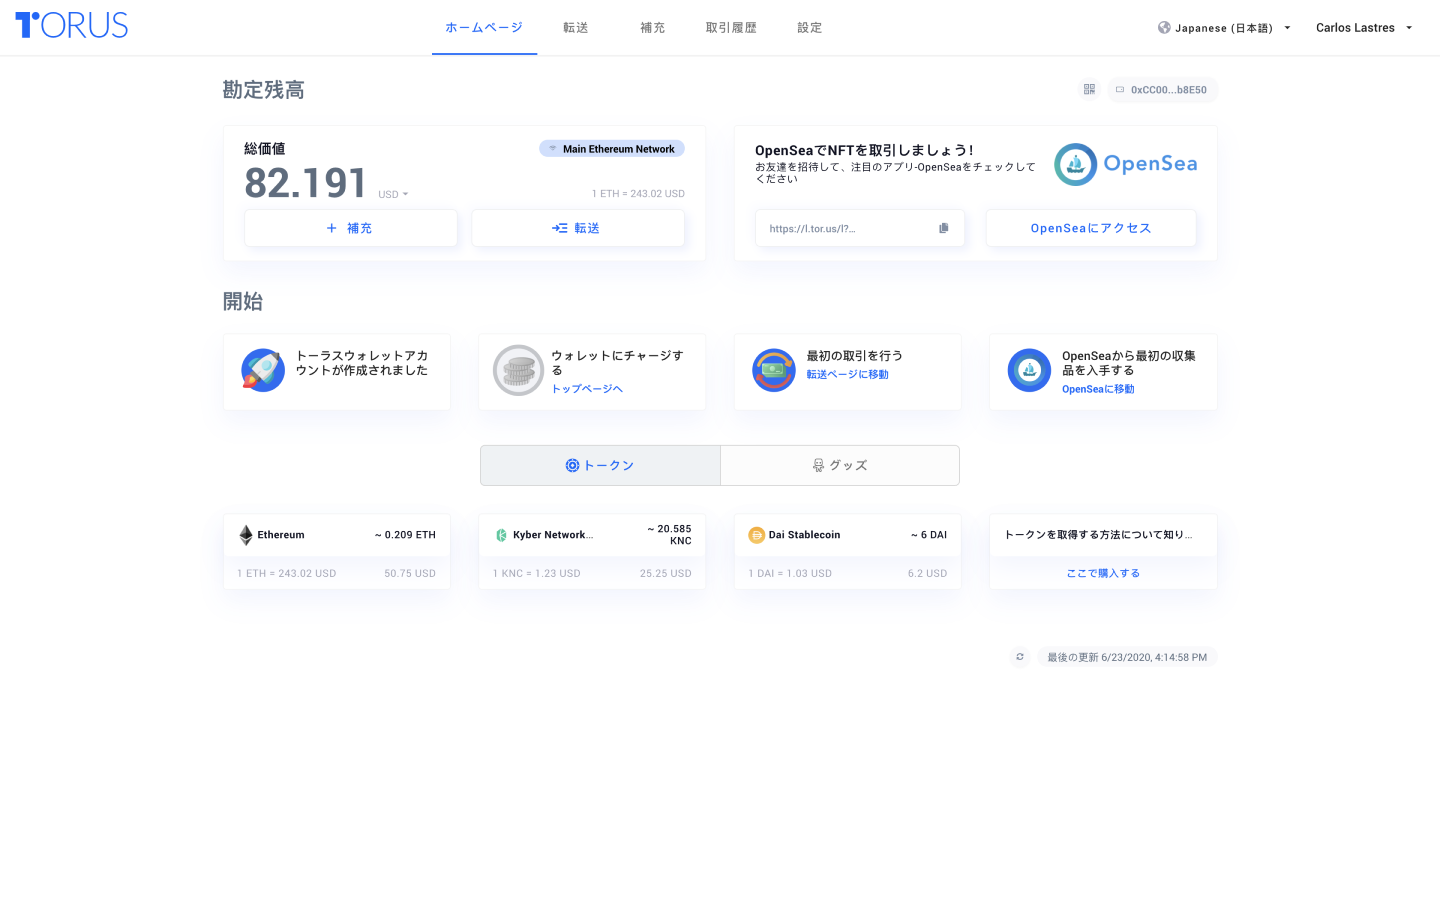This screenshot has width=1440, height=900.
Task: Follow the トップページへ link
Action: [x=587, y=389]
